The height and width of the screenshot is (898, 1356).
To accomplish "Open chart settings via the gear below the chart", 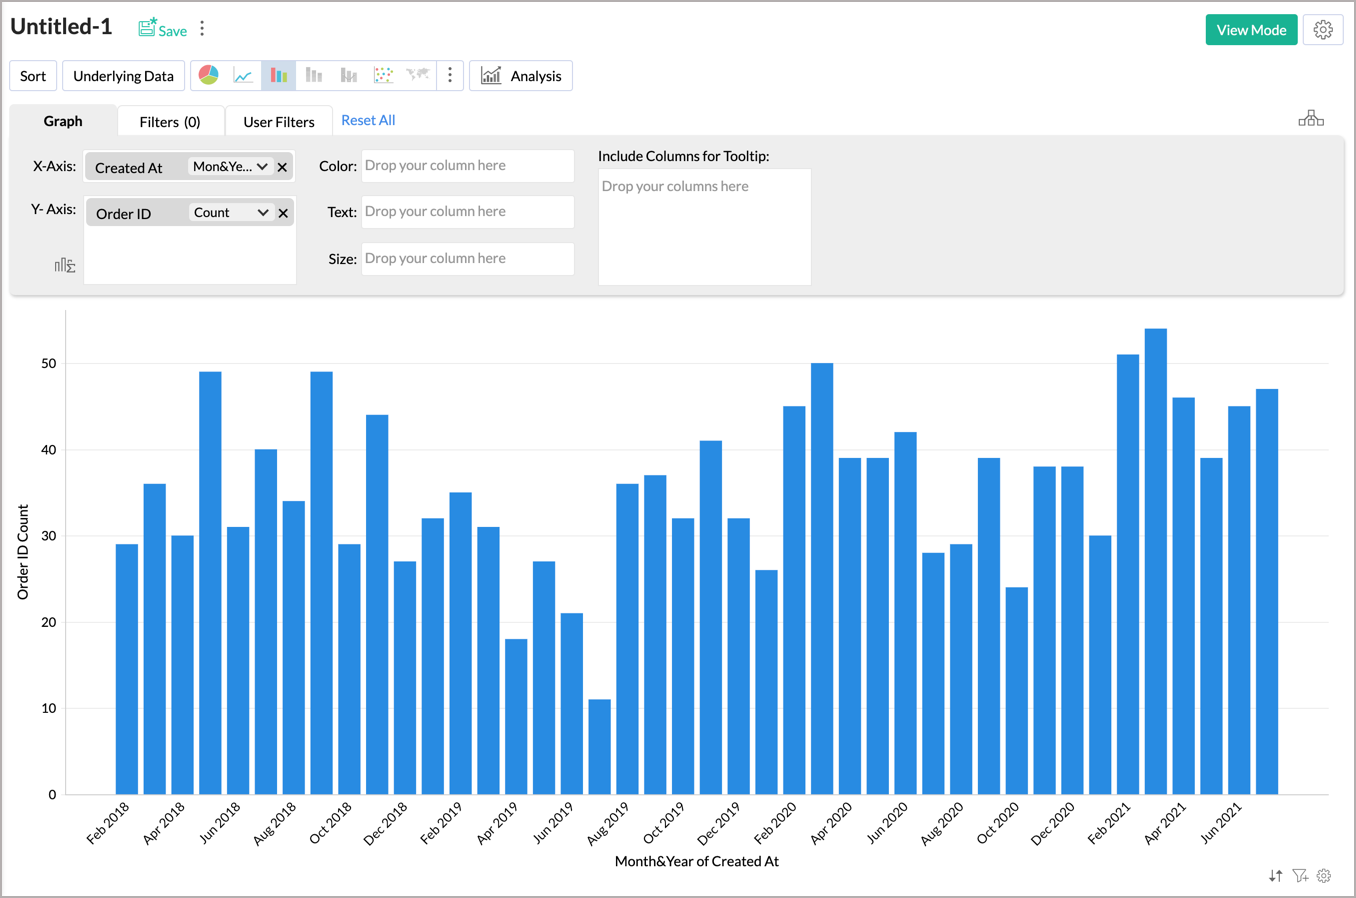I will pos(1323,876).
